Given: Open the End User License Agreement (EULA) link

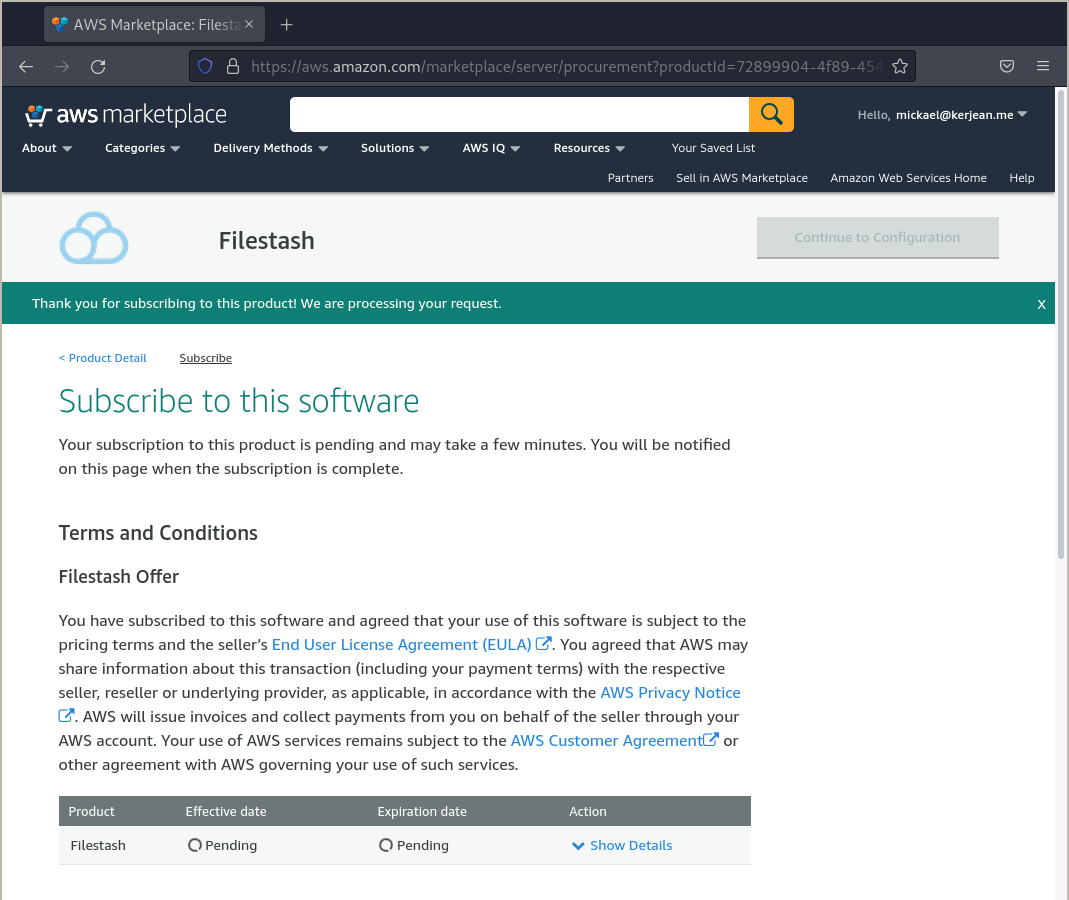Looking at the screenshot, I should tap(402, 644).
